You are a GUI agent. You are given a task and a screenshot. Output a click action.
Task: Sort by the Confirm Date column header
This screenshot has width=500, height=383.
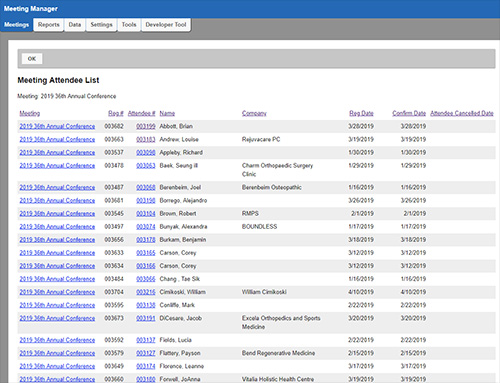pos(409,113)
